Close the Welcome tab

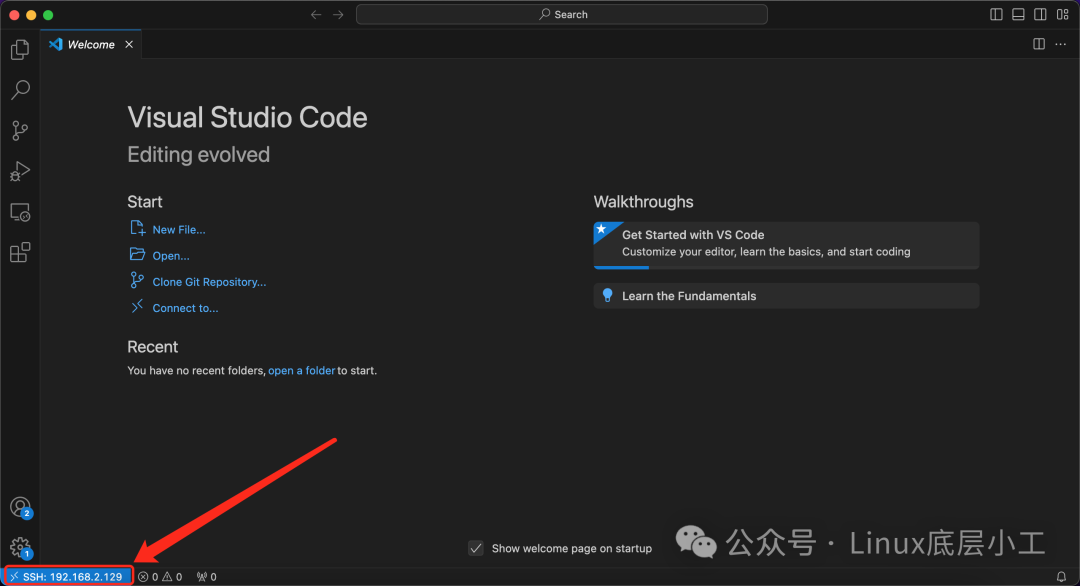point(129,44)
